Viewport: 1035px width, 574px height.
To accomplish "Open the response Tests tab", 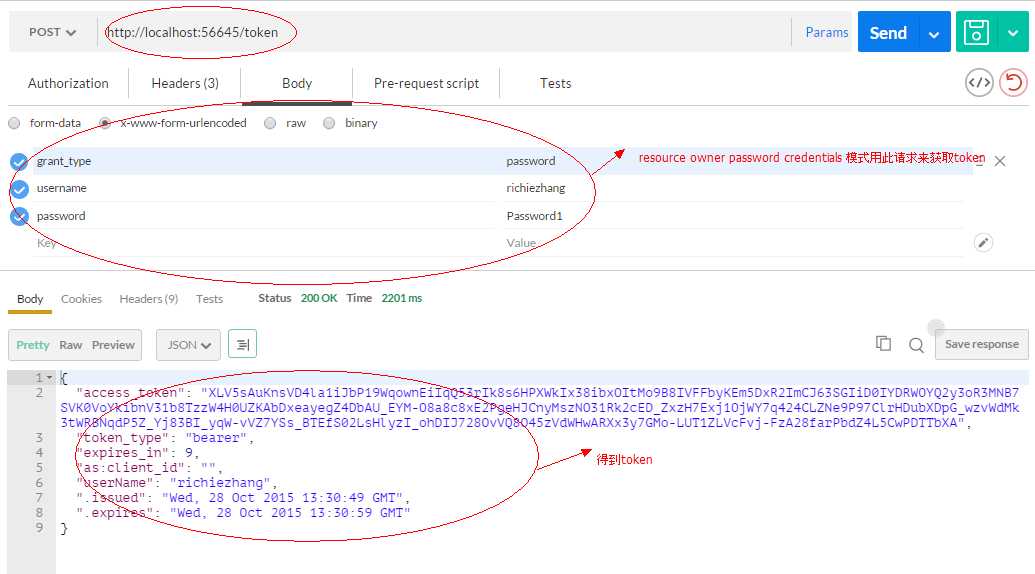I will pyautogui.click(x=209, y=299).
